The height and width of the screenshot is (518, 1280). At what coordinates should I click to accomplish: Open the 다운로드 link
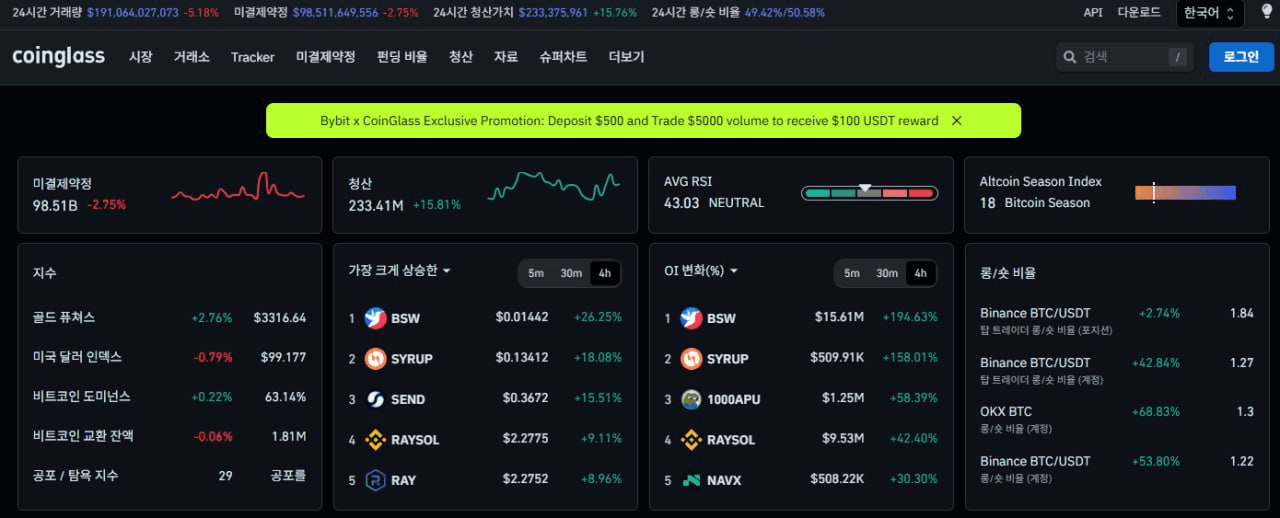tap(1139, 12)
